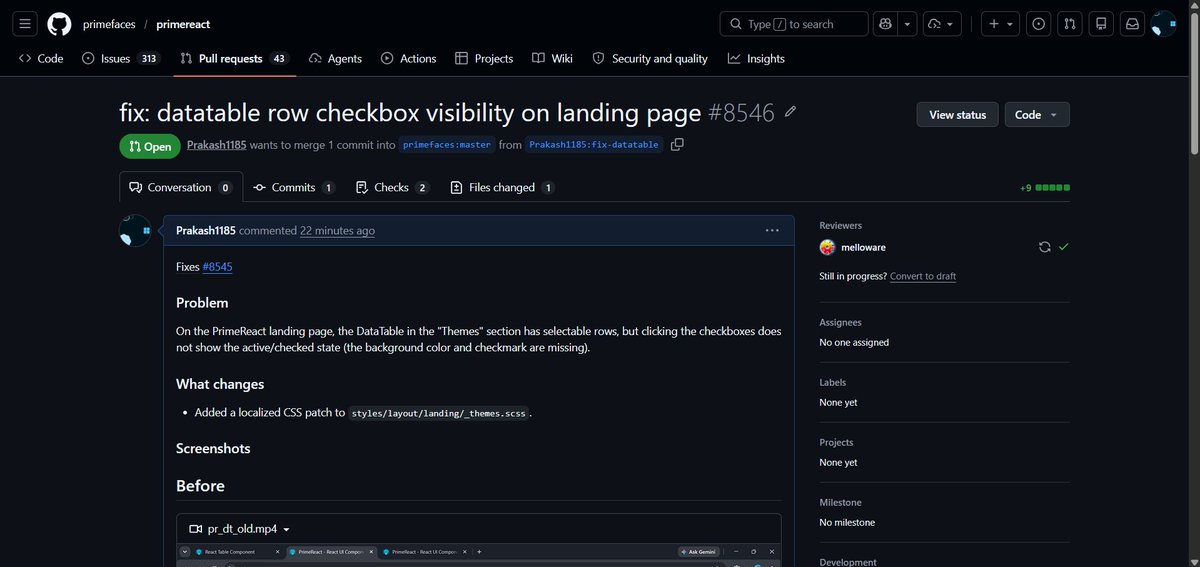Select the Conversation tab
Viewport: 1200px width, 567px height.
pos(181,187)
